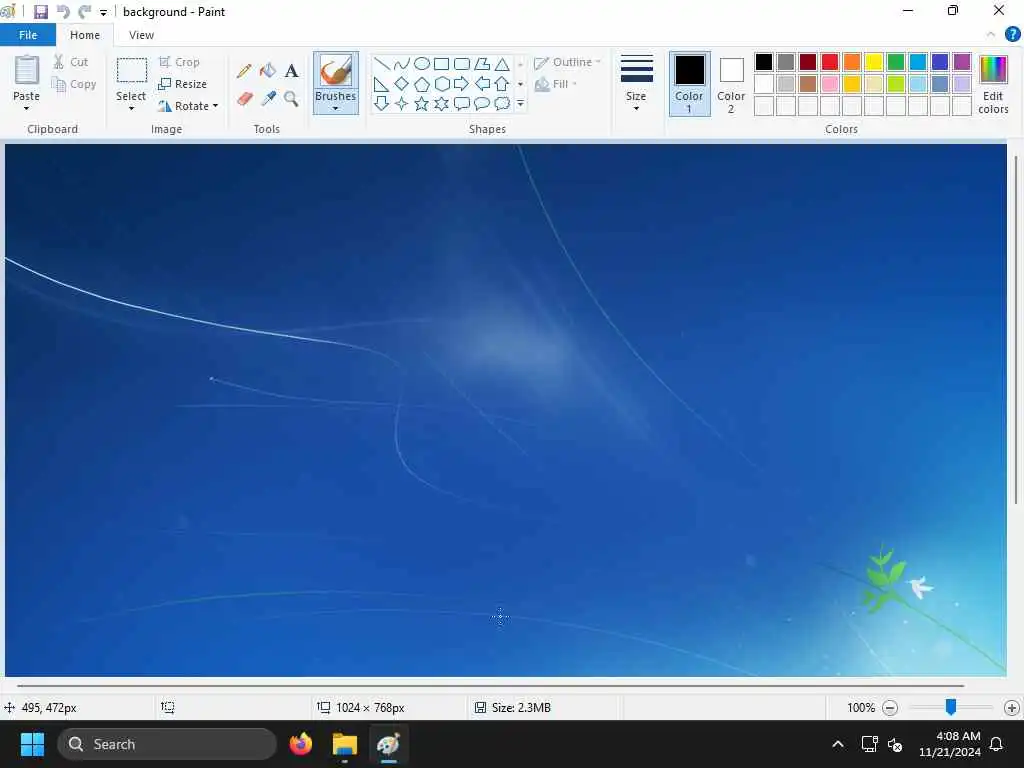Pick the yellow color swatch
This screenshot has width=1024, height=768.
(x=874, y=62)
